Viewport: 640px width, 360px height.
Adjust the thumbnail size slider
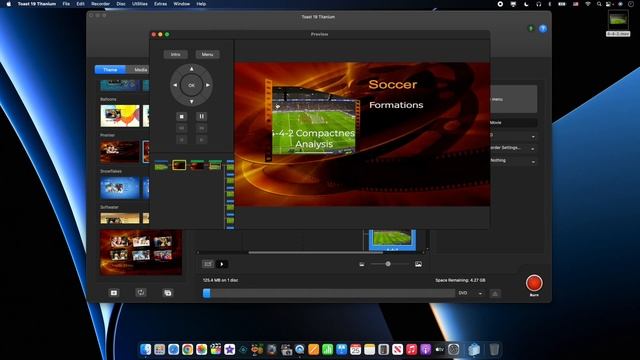click(388, 264)
